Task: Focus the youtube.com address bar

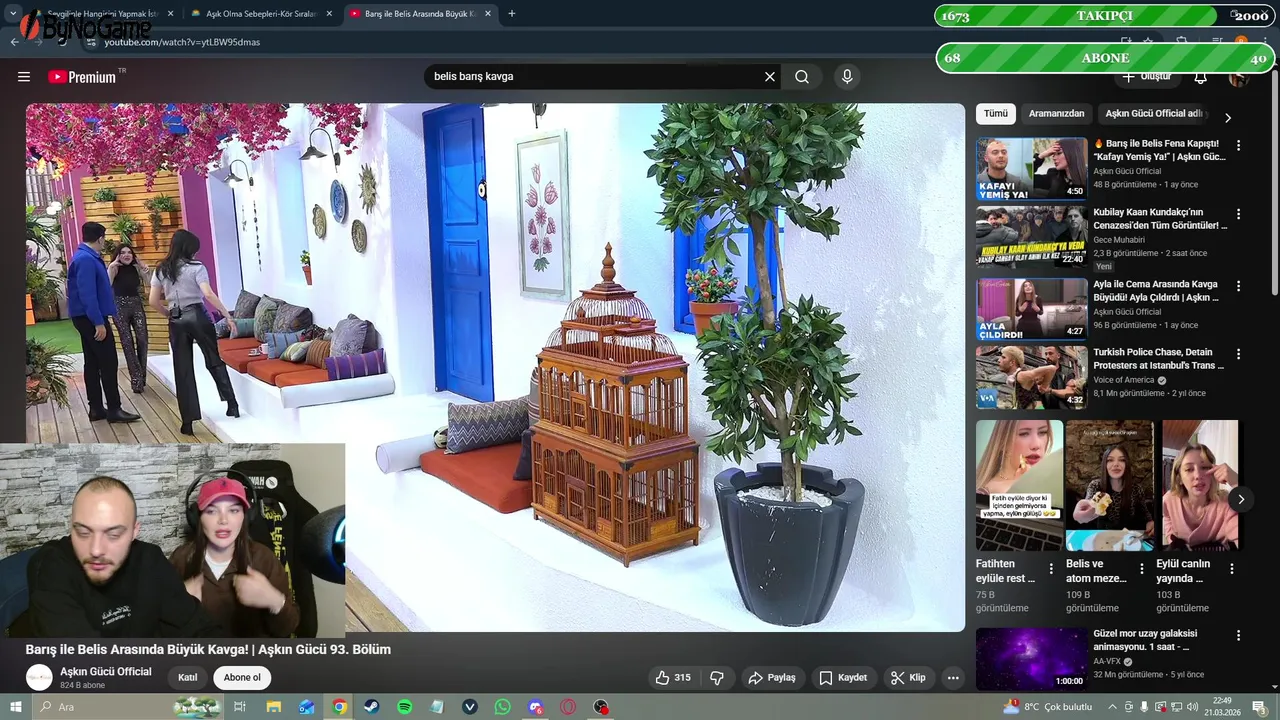Action: click(600, 42)
